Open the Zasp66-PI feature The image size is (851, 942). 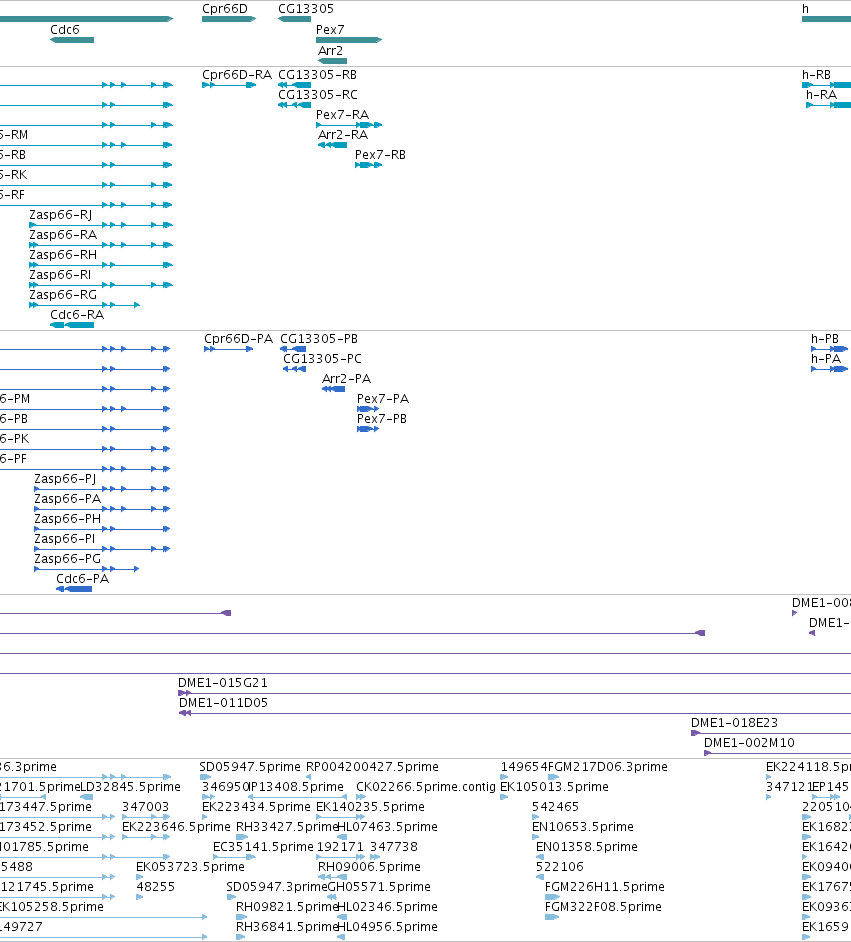102,549
